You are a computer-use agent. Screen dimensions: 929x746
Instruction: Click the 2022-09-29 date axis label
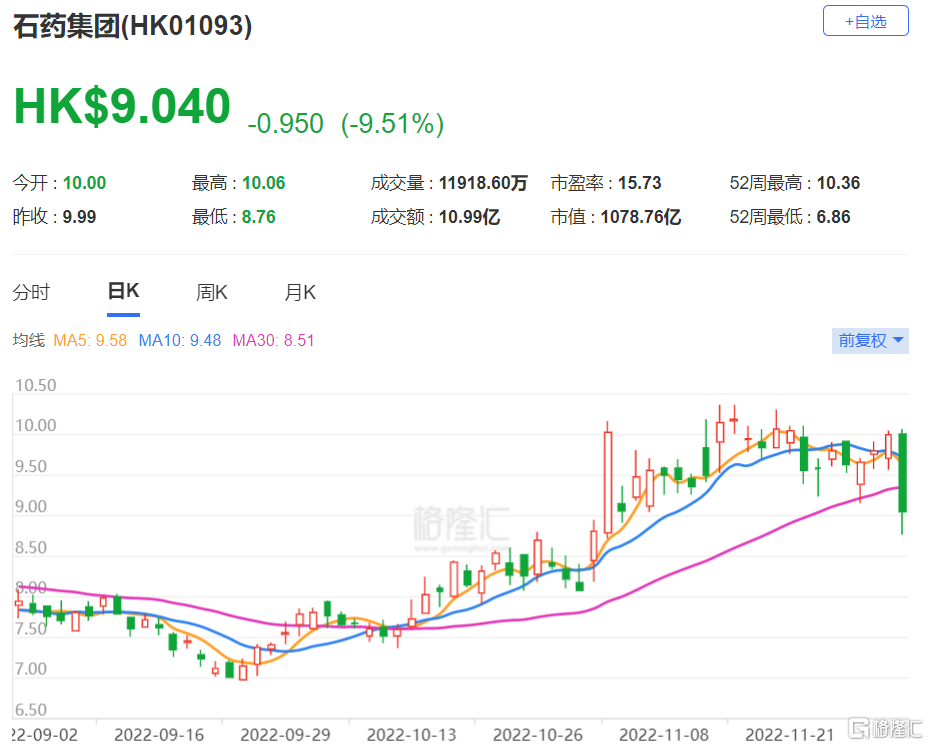click(x=285, y=735)
